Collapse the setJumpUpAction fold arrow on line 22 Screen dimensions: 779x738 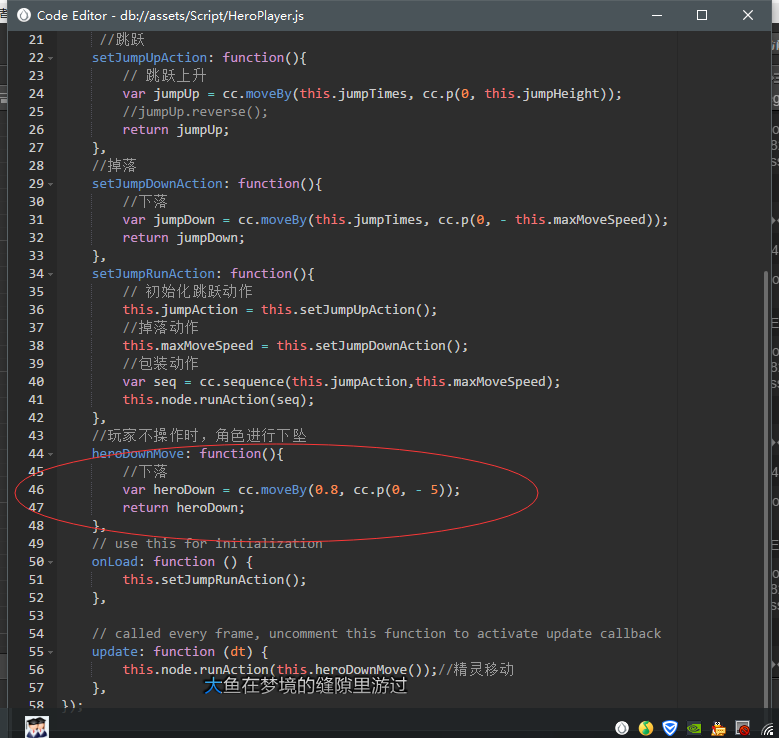tap(51, 59)
